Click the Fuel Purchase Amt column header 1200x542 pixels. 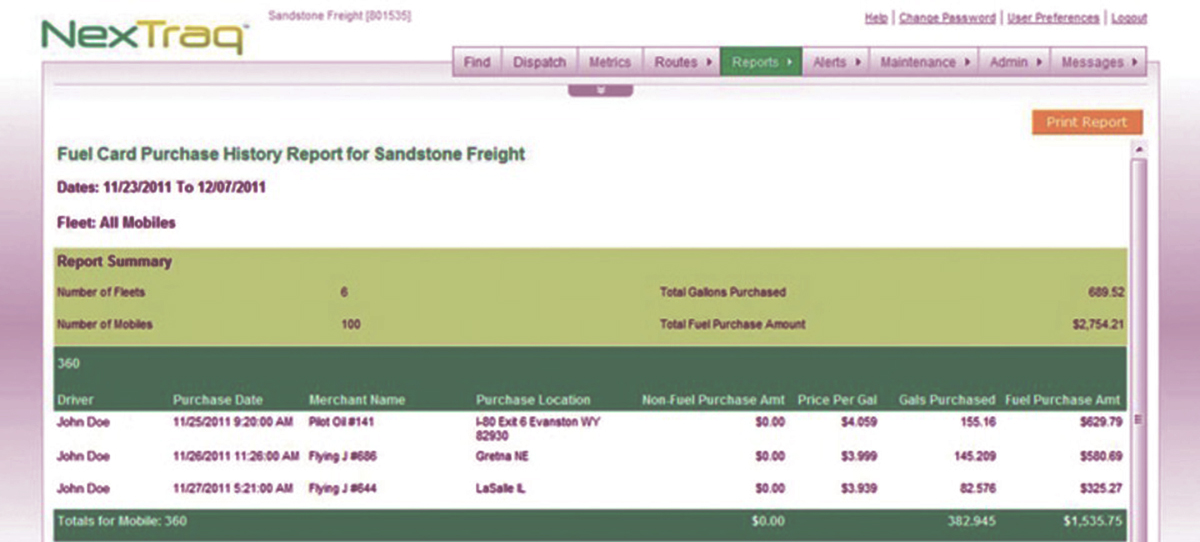[1063, 400]
